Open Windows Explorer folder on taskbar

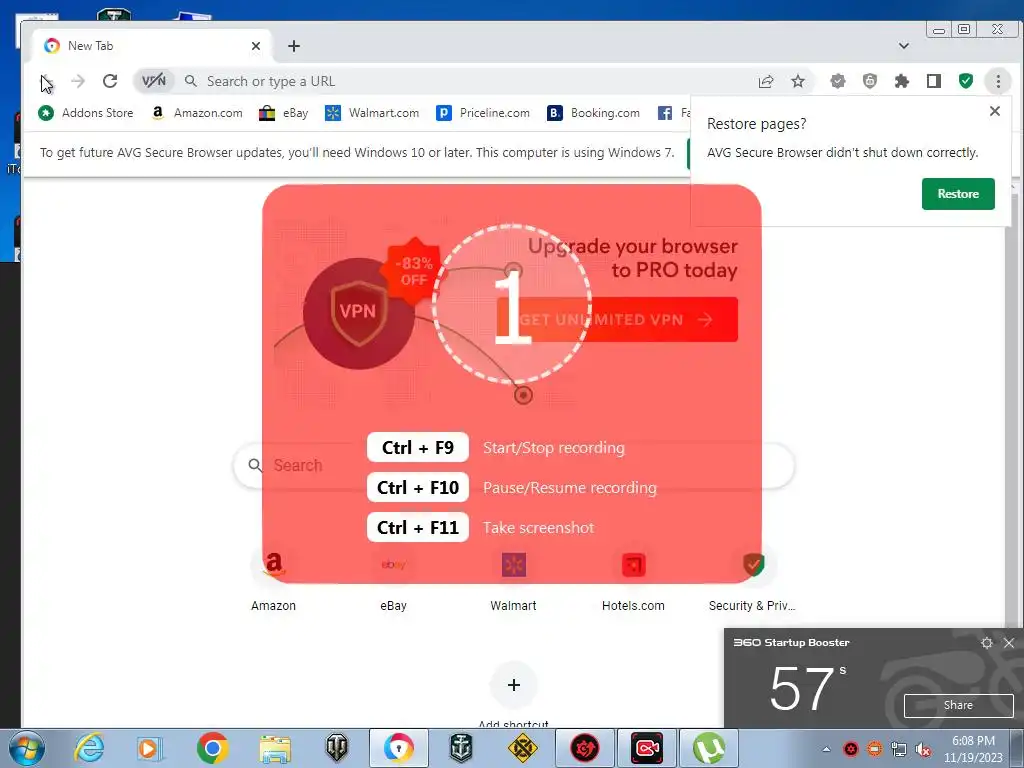coord(275,748)
